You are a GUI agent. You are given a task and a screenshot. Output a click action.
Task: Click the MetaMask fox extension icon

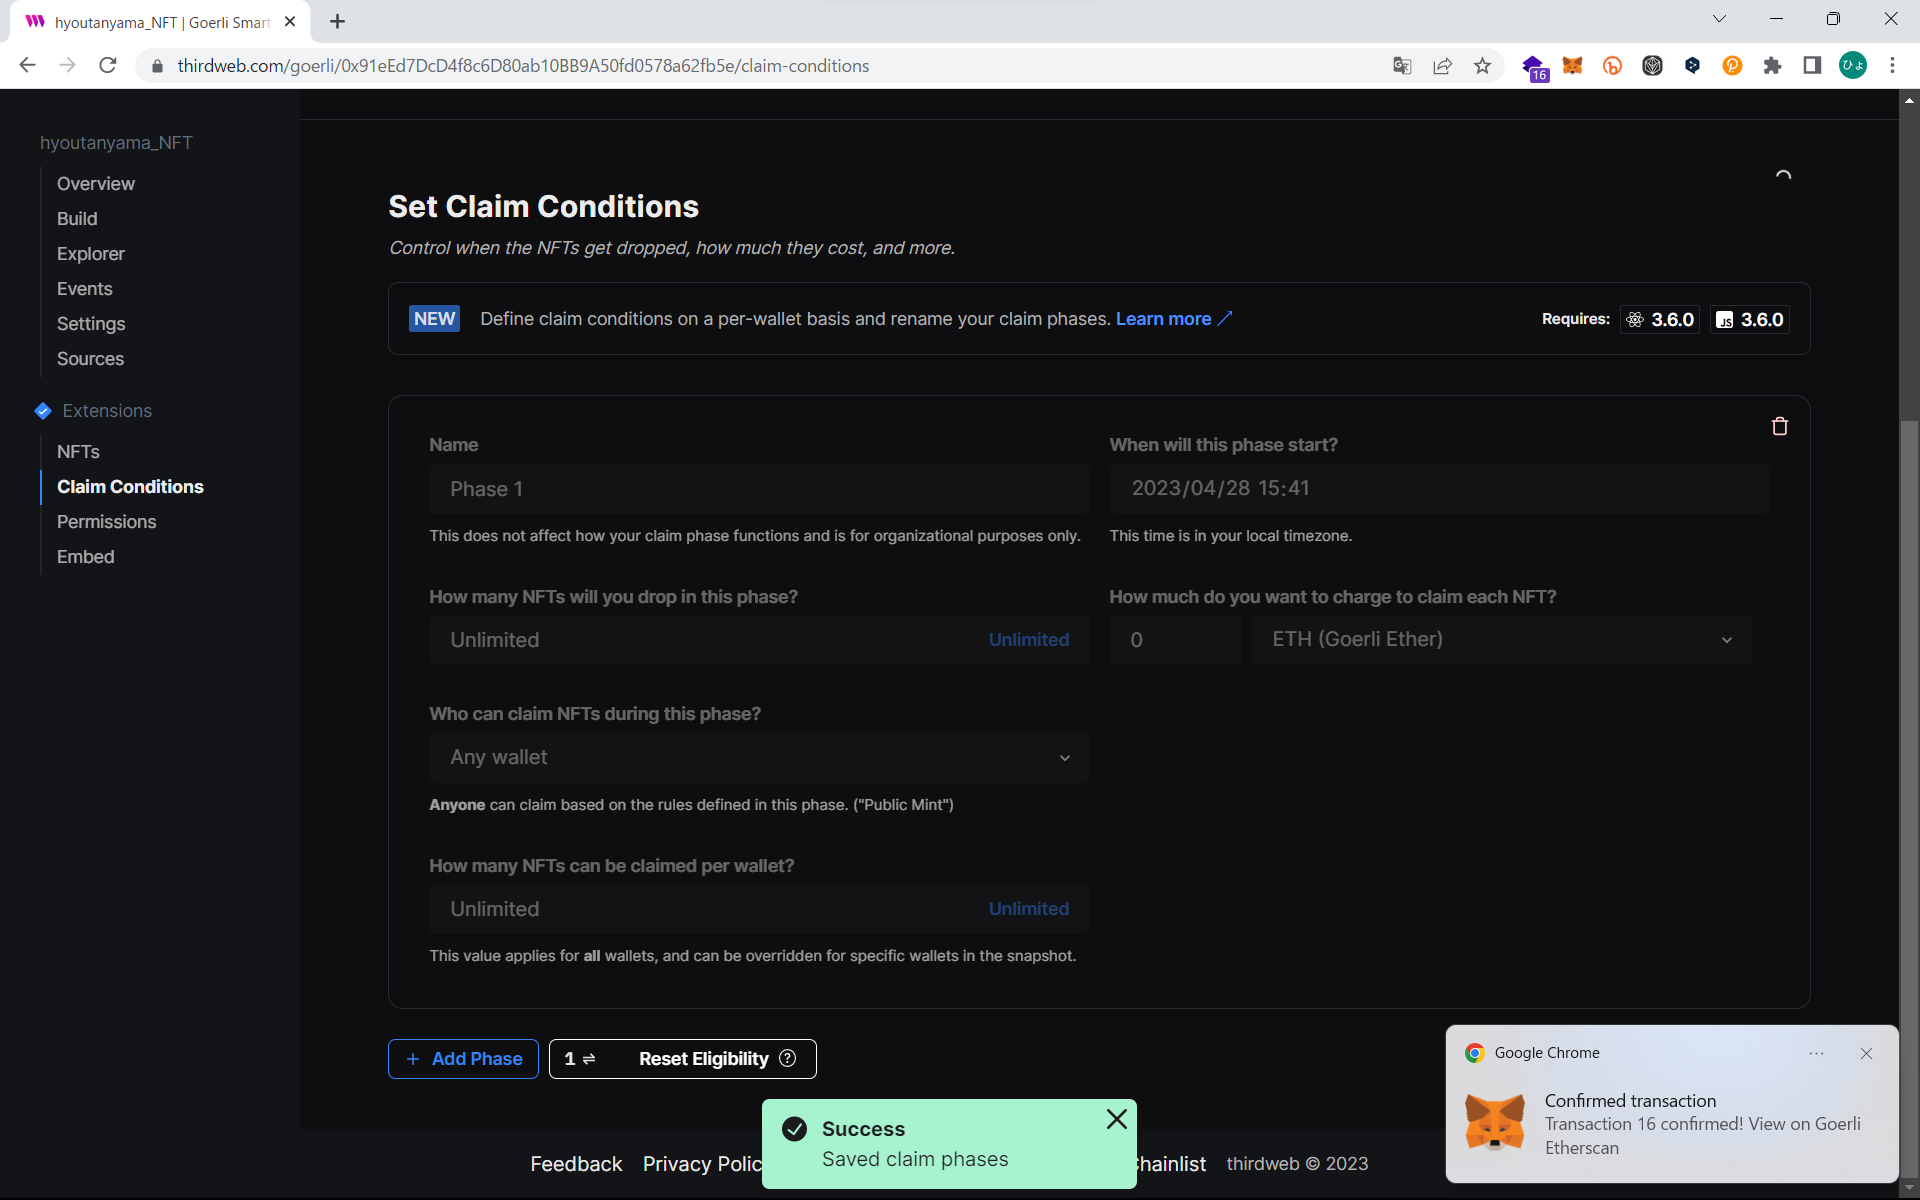(x=1572, y=66)
